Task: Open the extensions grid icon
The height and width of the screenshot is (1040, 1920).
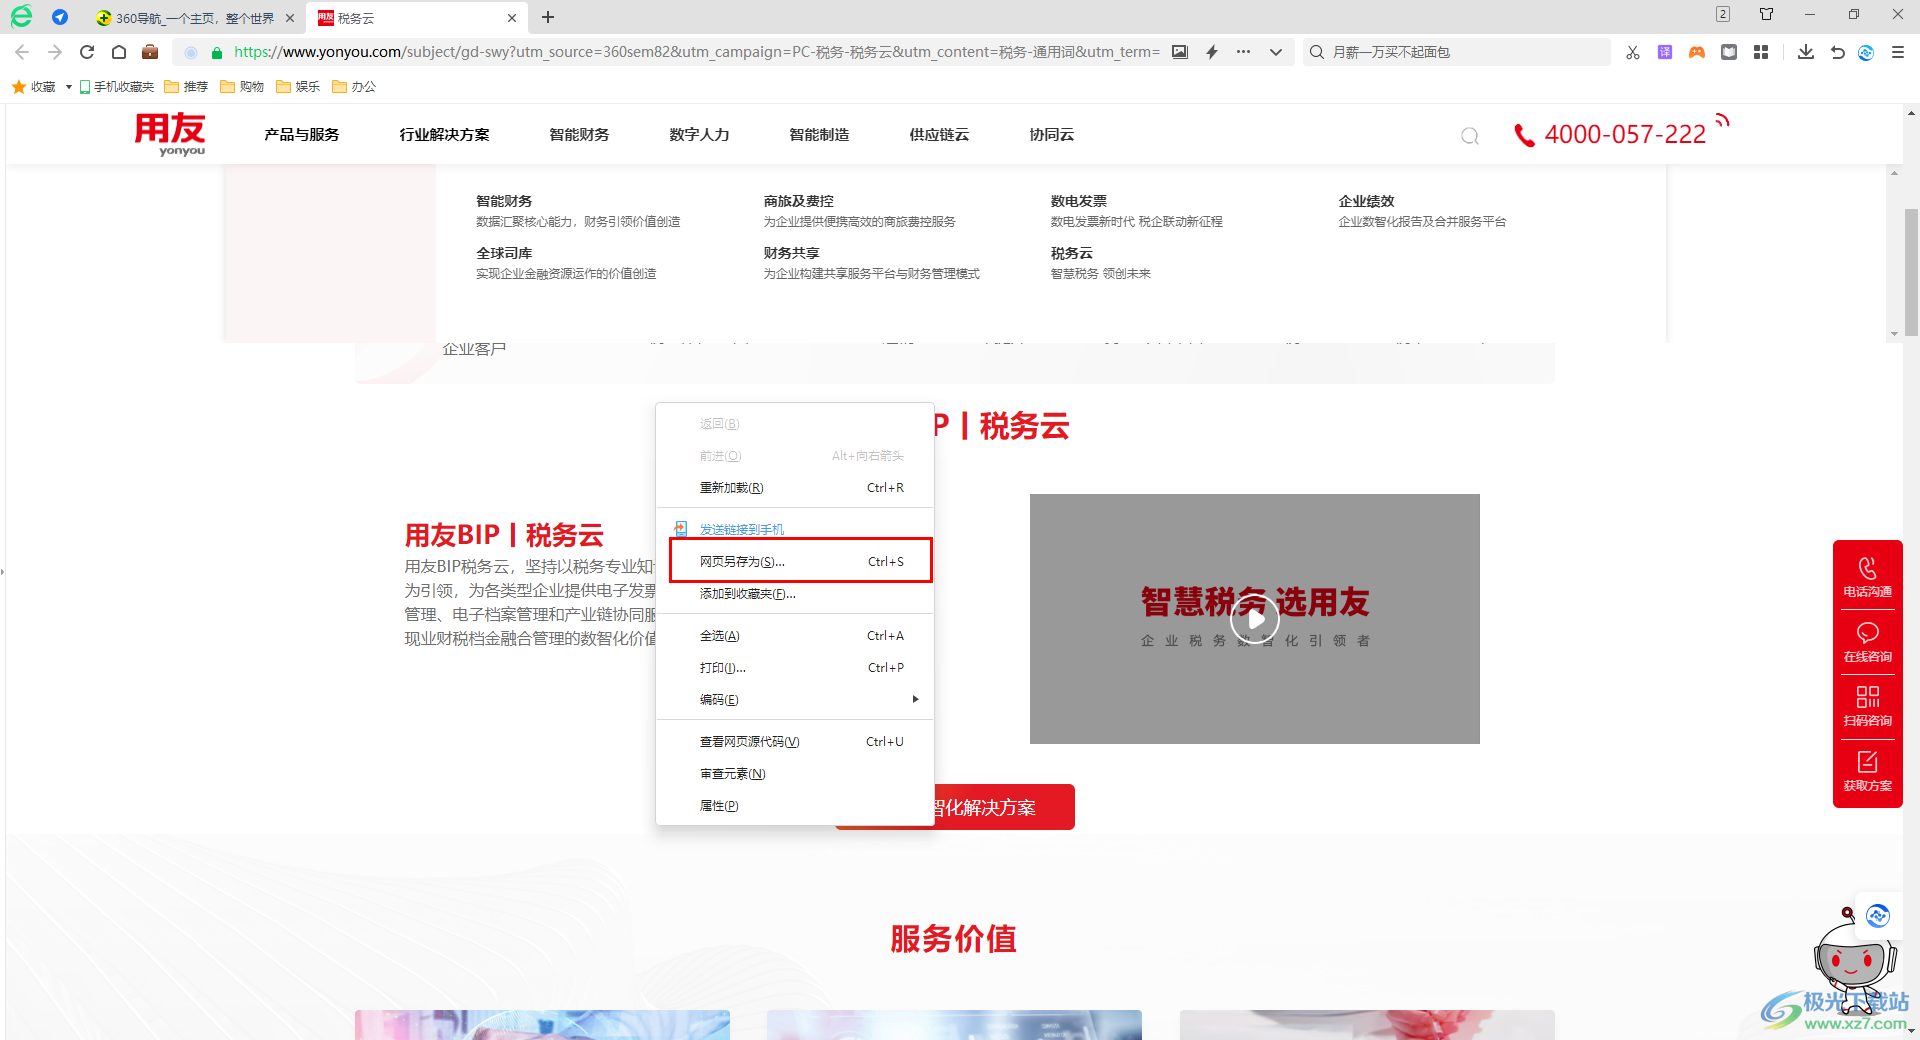Action: pyautogui.click(x=1761, y=52)
